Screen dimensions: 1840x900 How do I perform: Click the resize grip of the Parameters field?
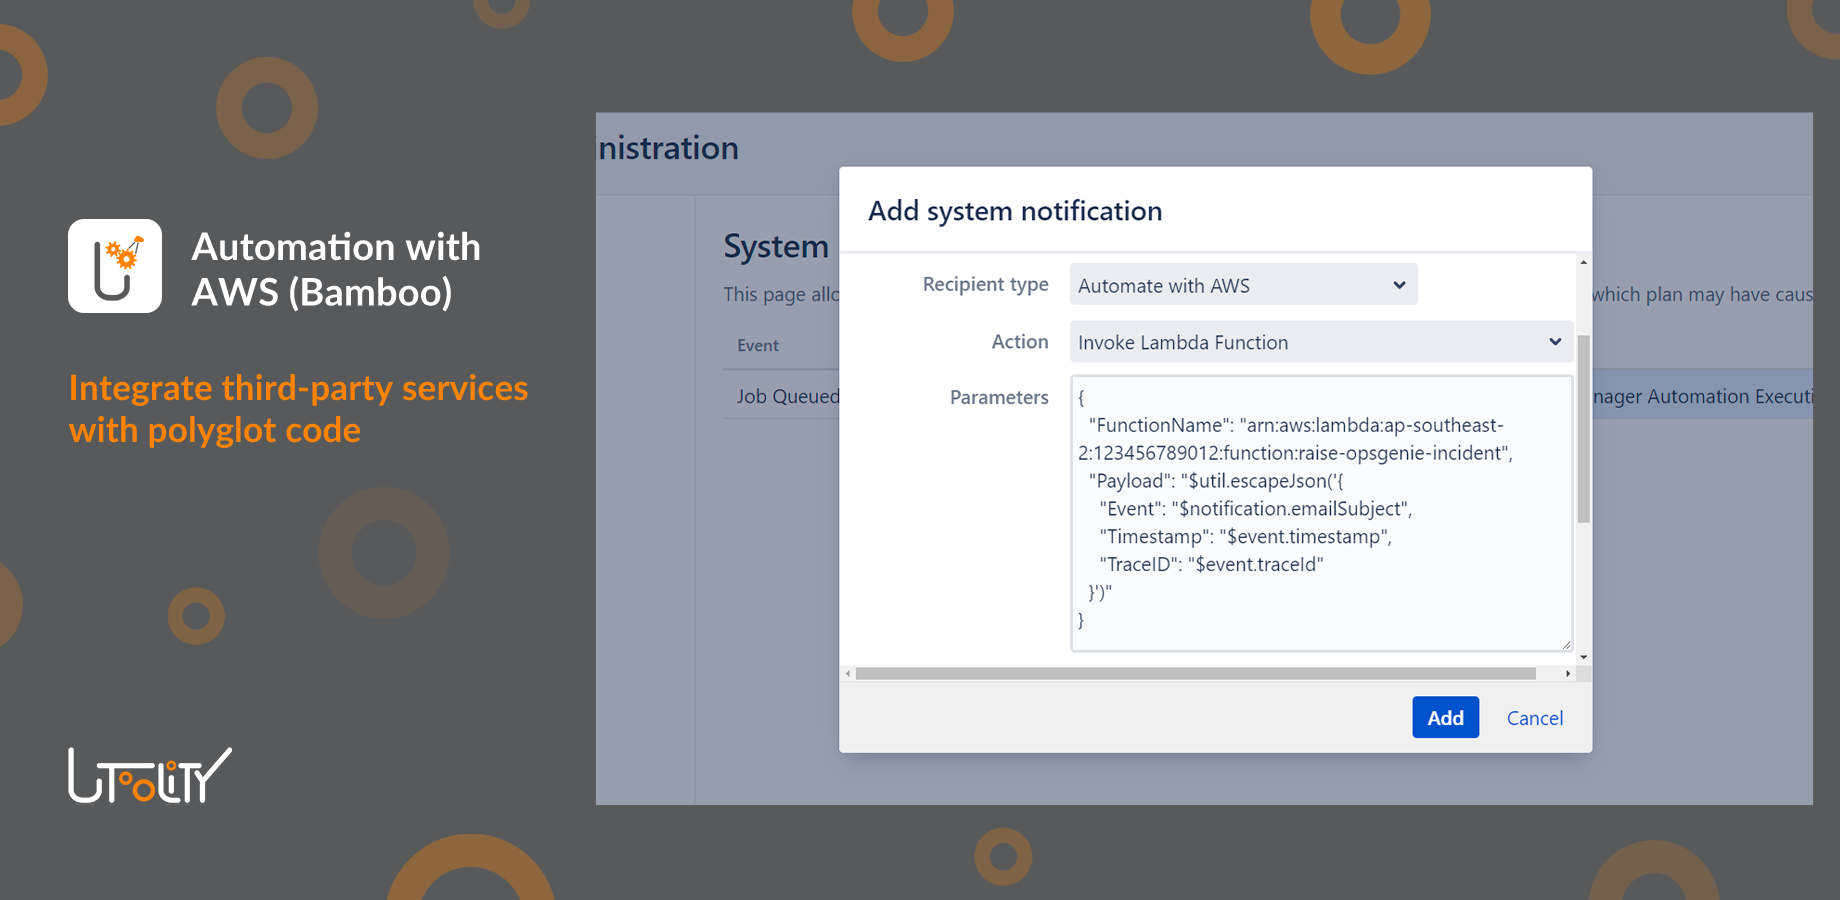[1565, 644]
